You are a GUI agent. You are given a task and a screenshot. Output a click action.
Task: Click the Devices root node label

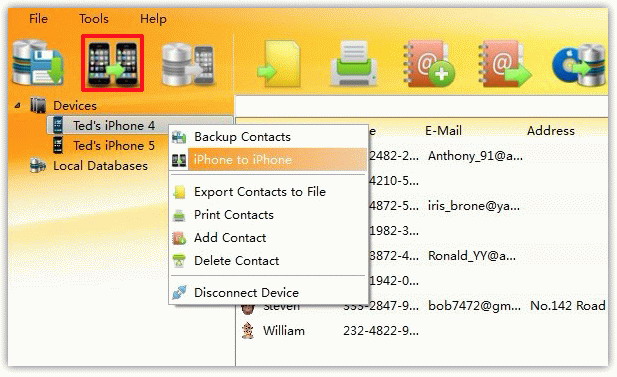[75, 105]
